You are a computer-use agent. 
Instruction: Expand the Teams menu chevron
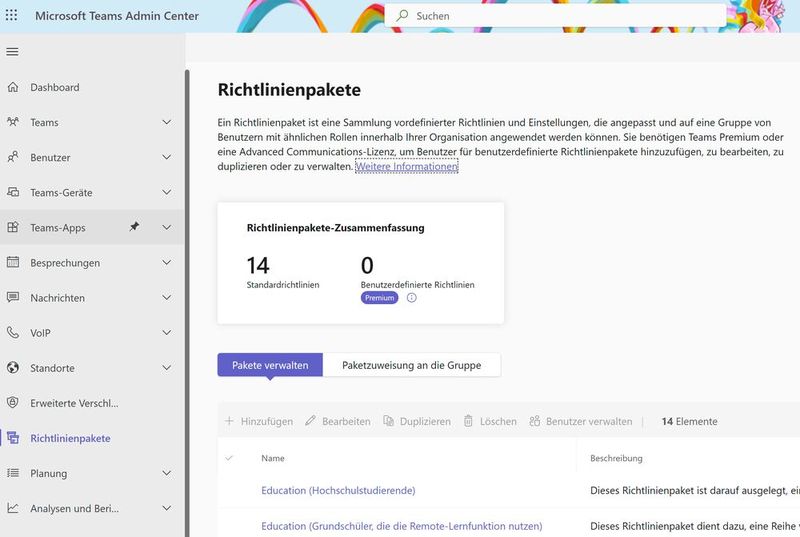click(166, 122)
